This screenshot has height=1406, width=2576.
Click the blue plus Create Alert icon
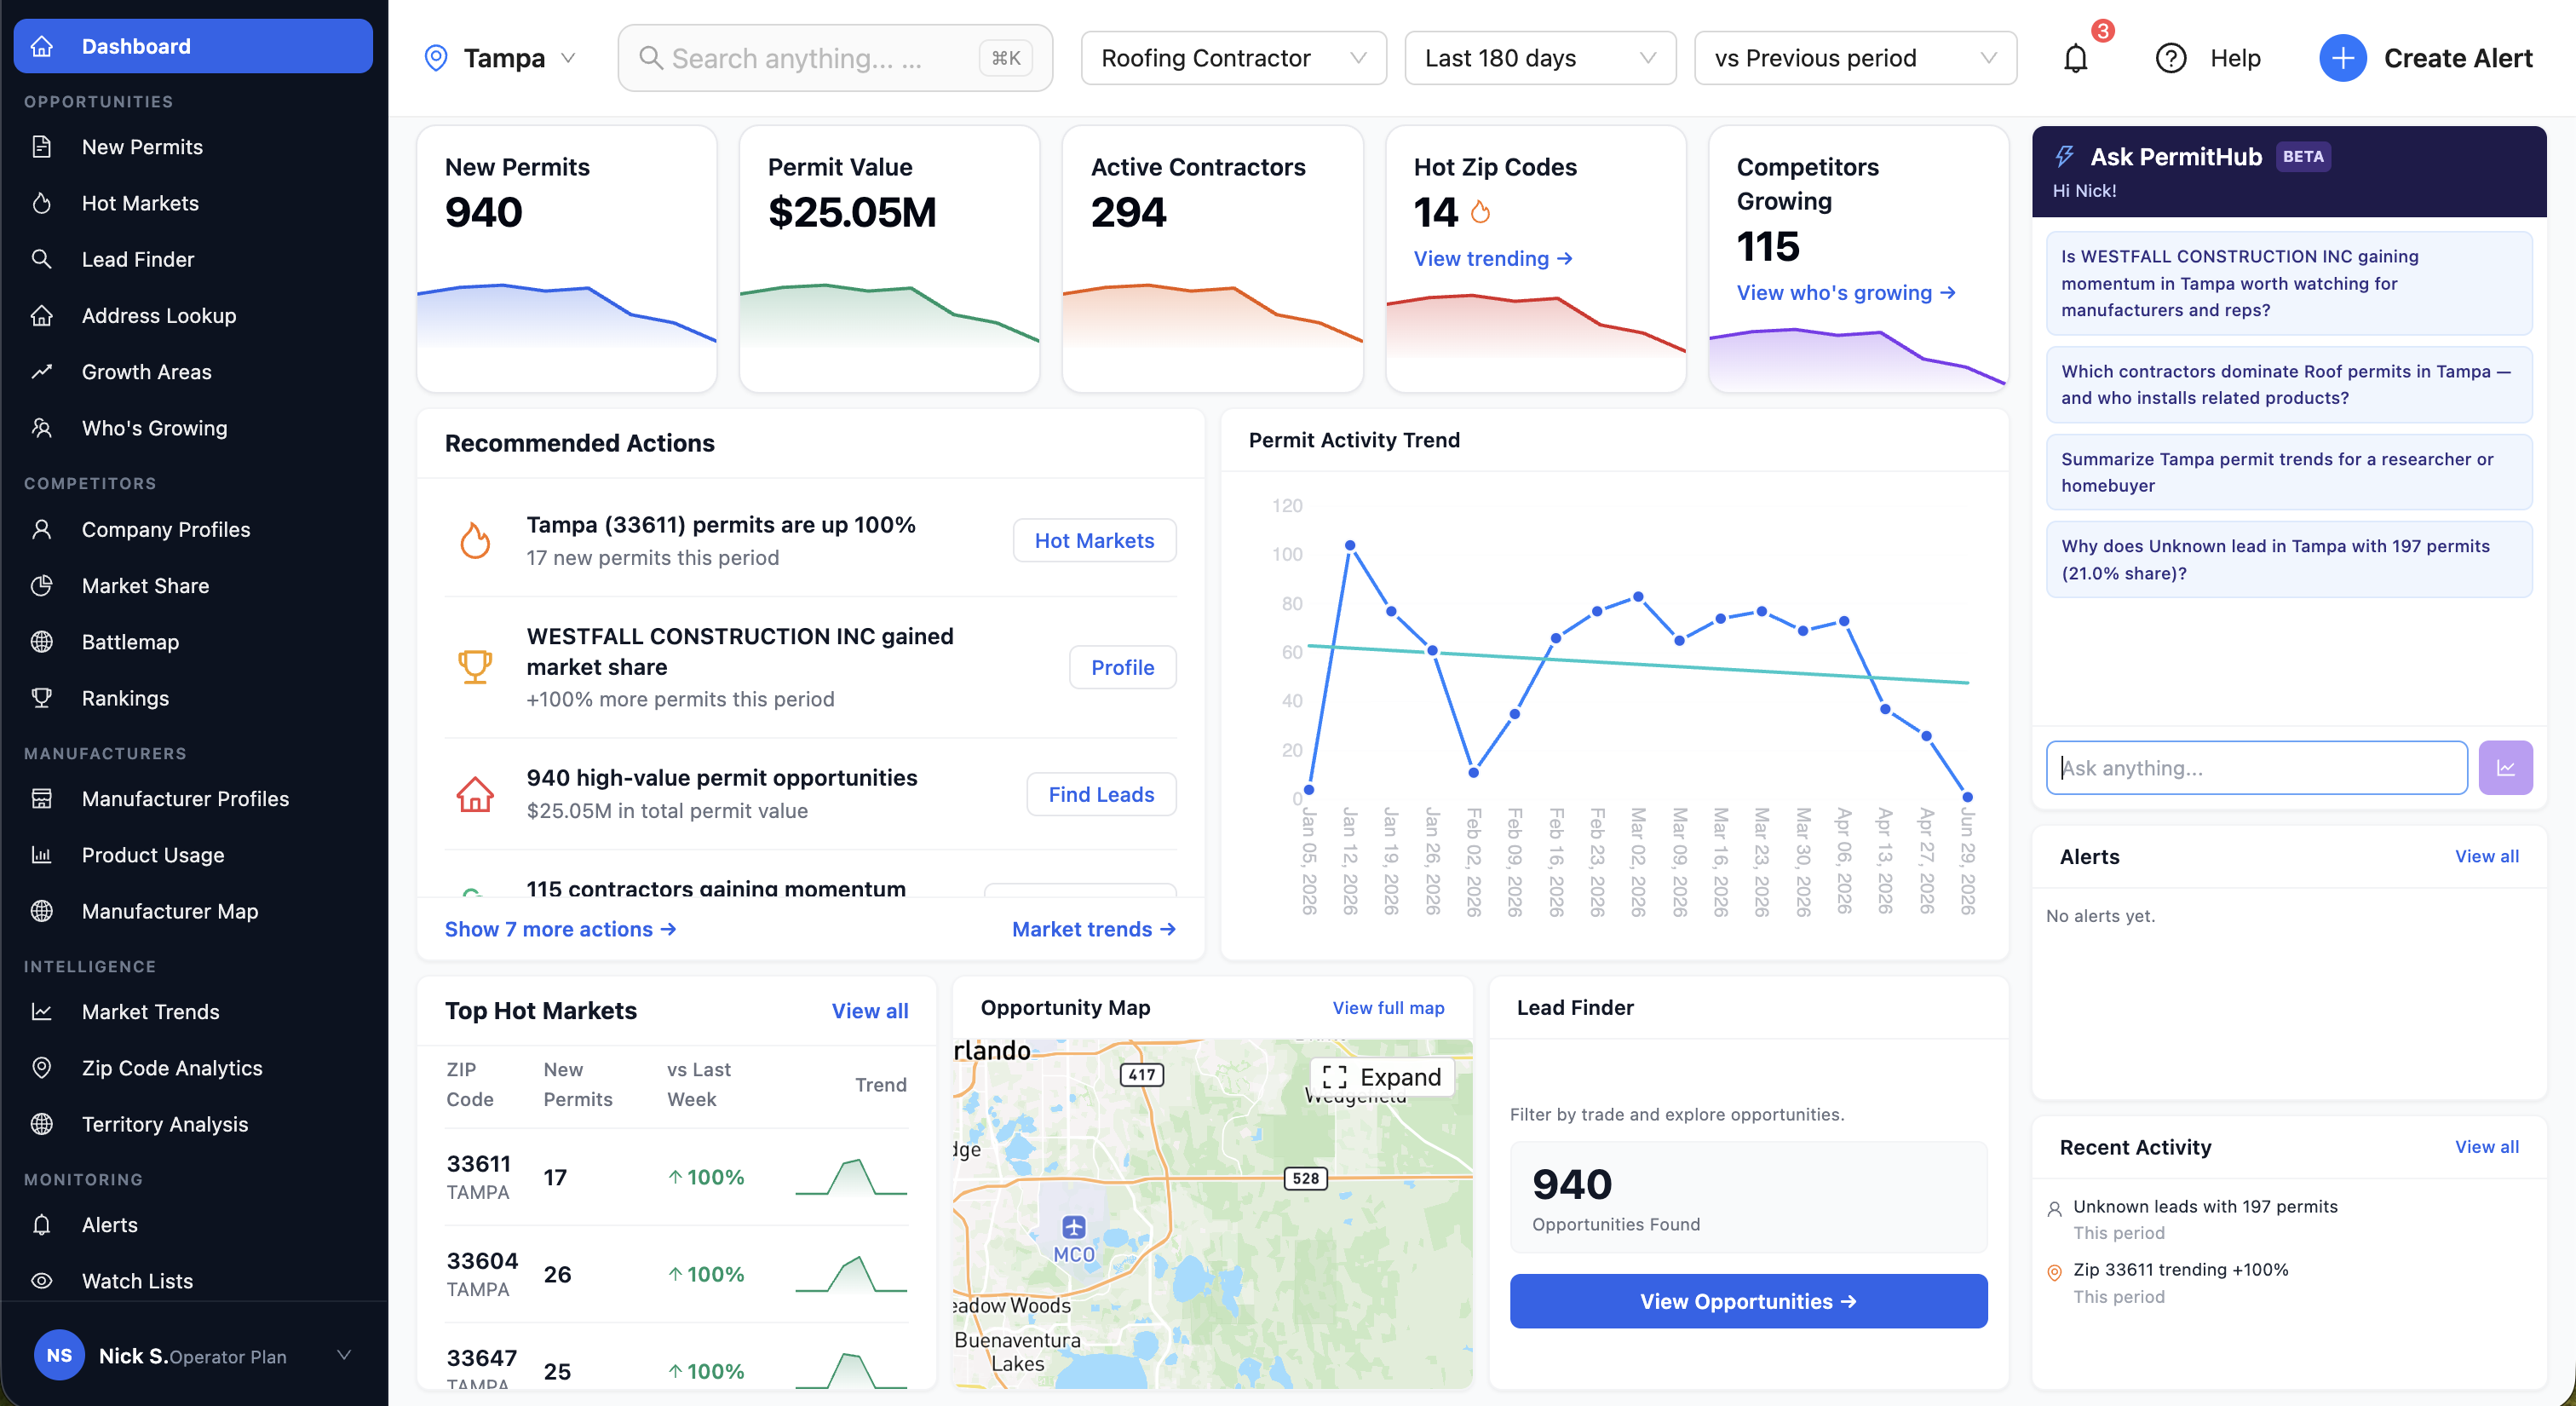[x=2342, y=59]
